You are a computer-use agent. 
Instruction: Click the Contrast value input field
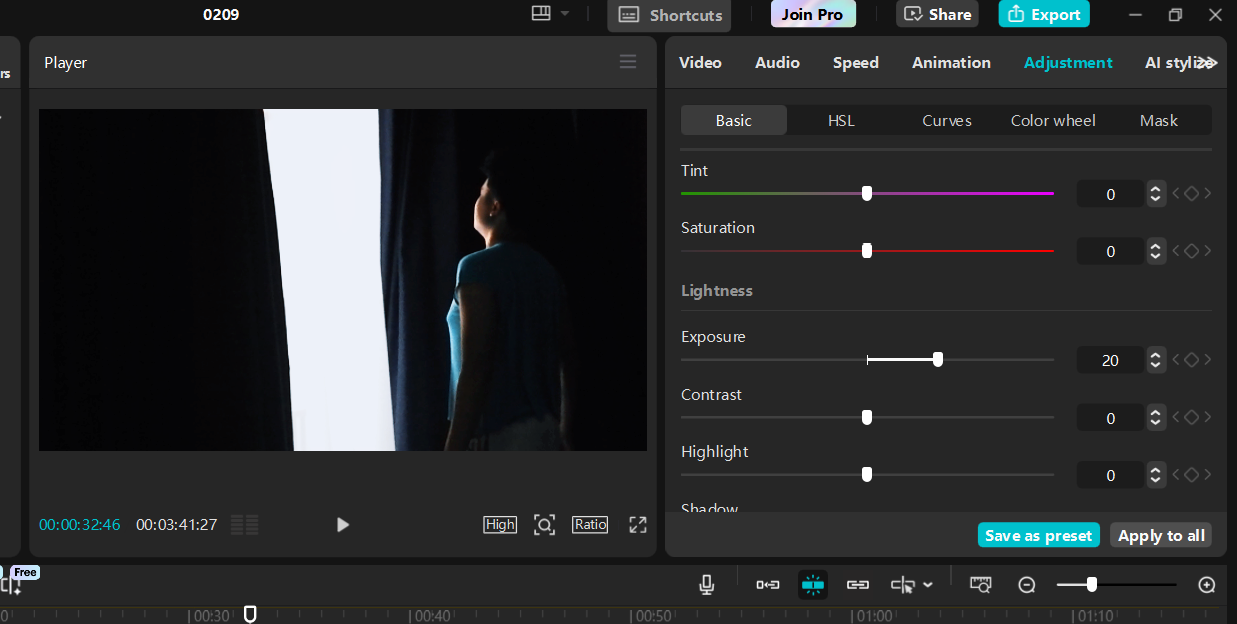[1110, 418]
